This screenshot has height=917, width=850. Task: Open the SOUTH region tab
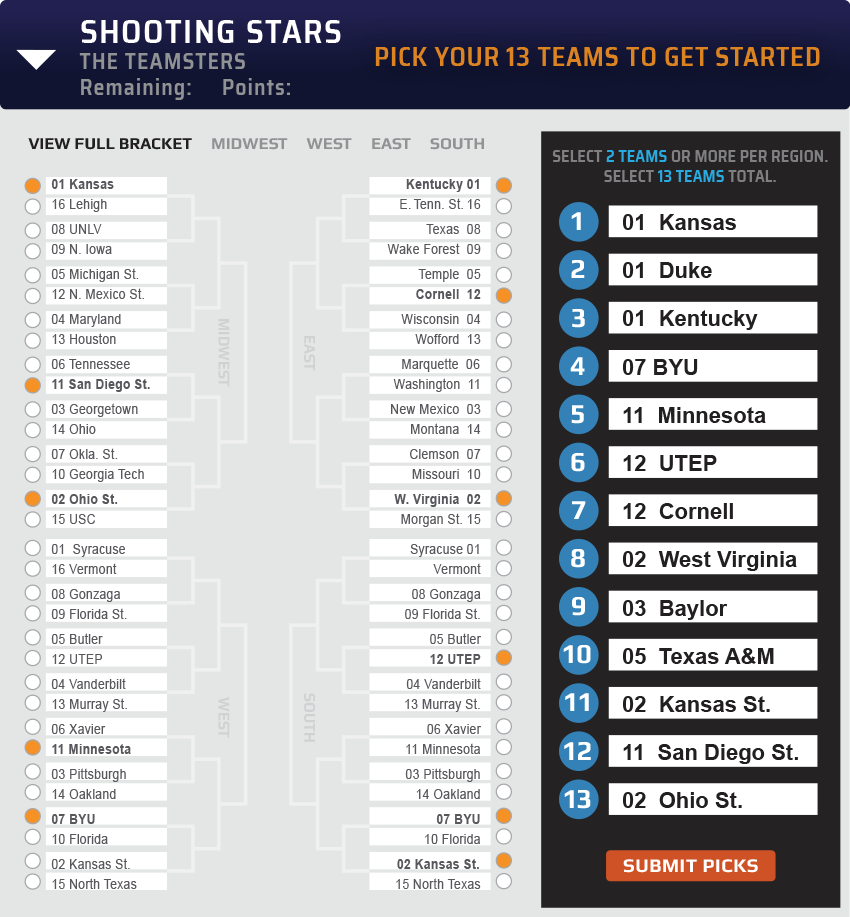tap(457, 144)
